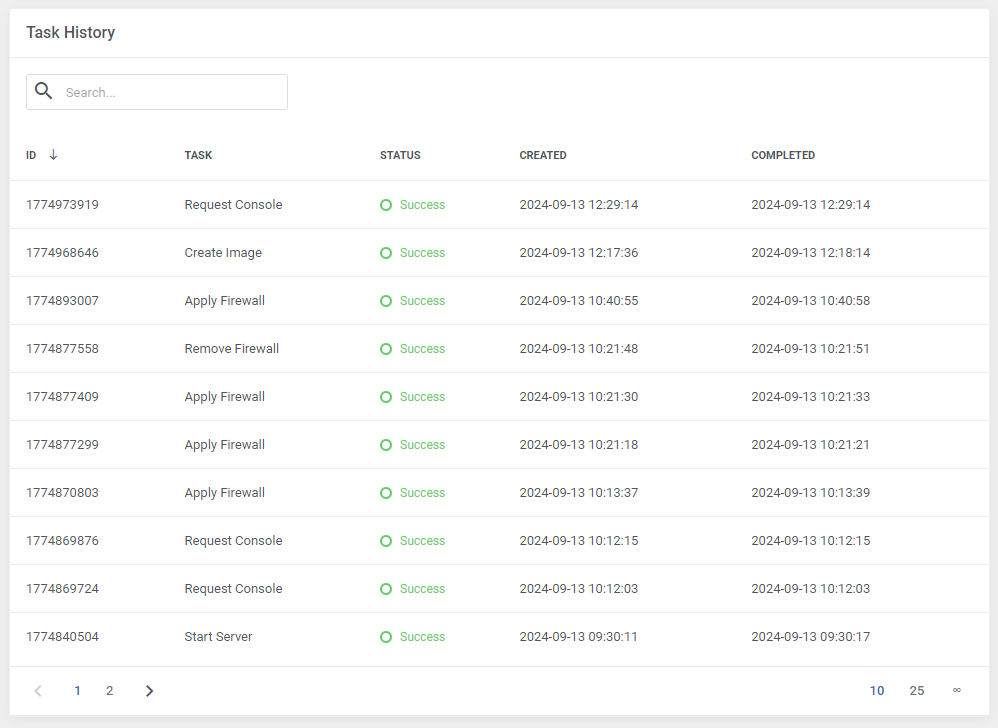Click task ID 1774870803

point(62,493)
